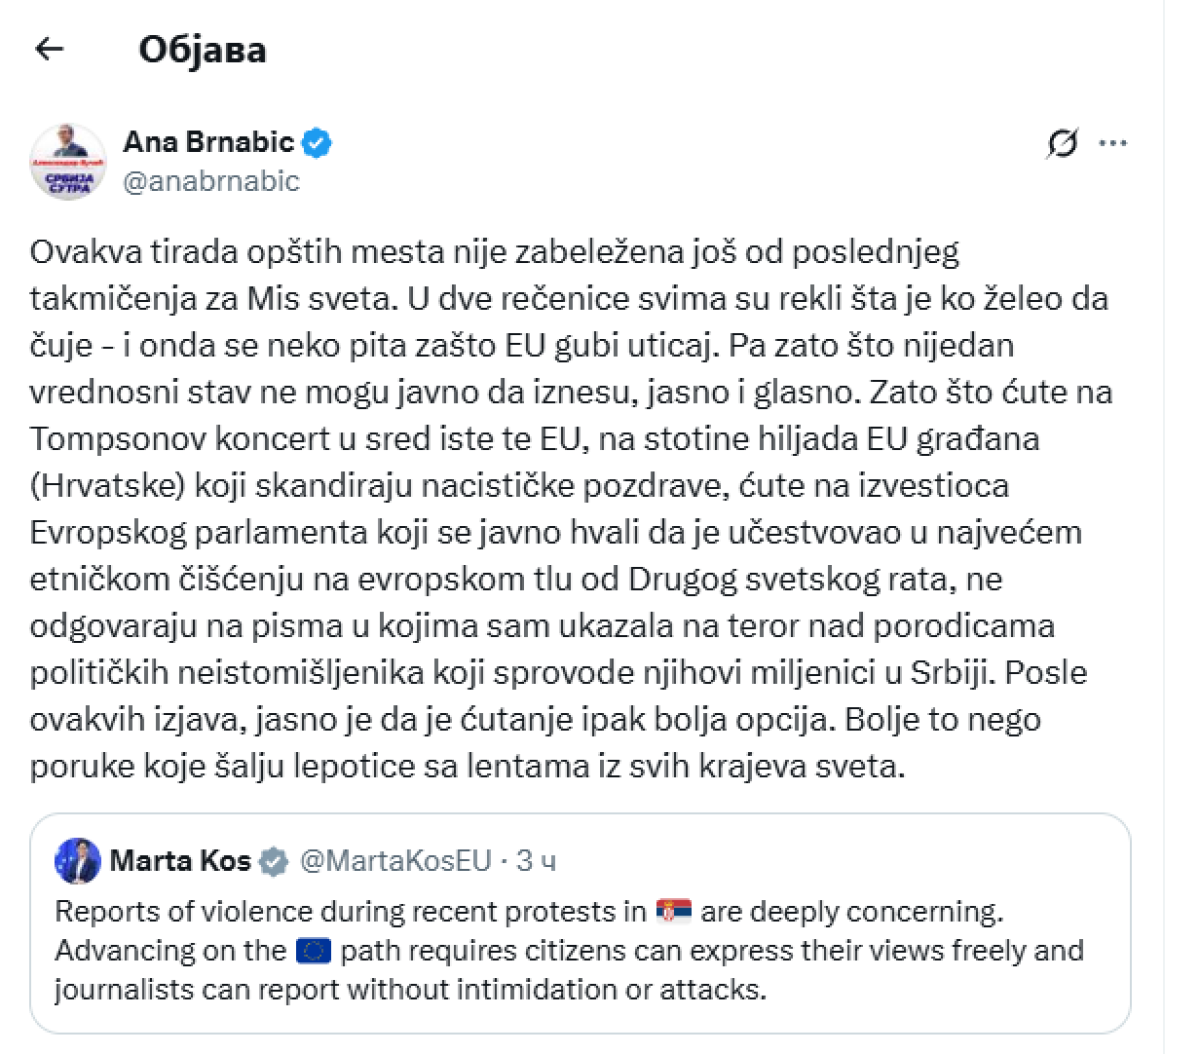This screenshot has height=1054, width=1200.
Task: Click the last line 'journalists can report' in quote
Action: 410,989
